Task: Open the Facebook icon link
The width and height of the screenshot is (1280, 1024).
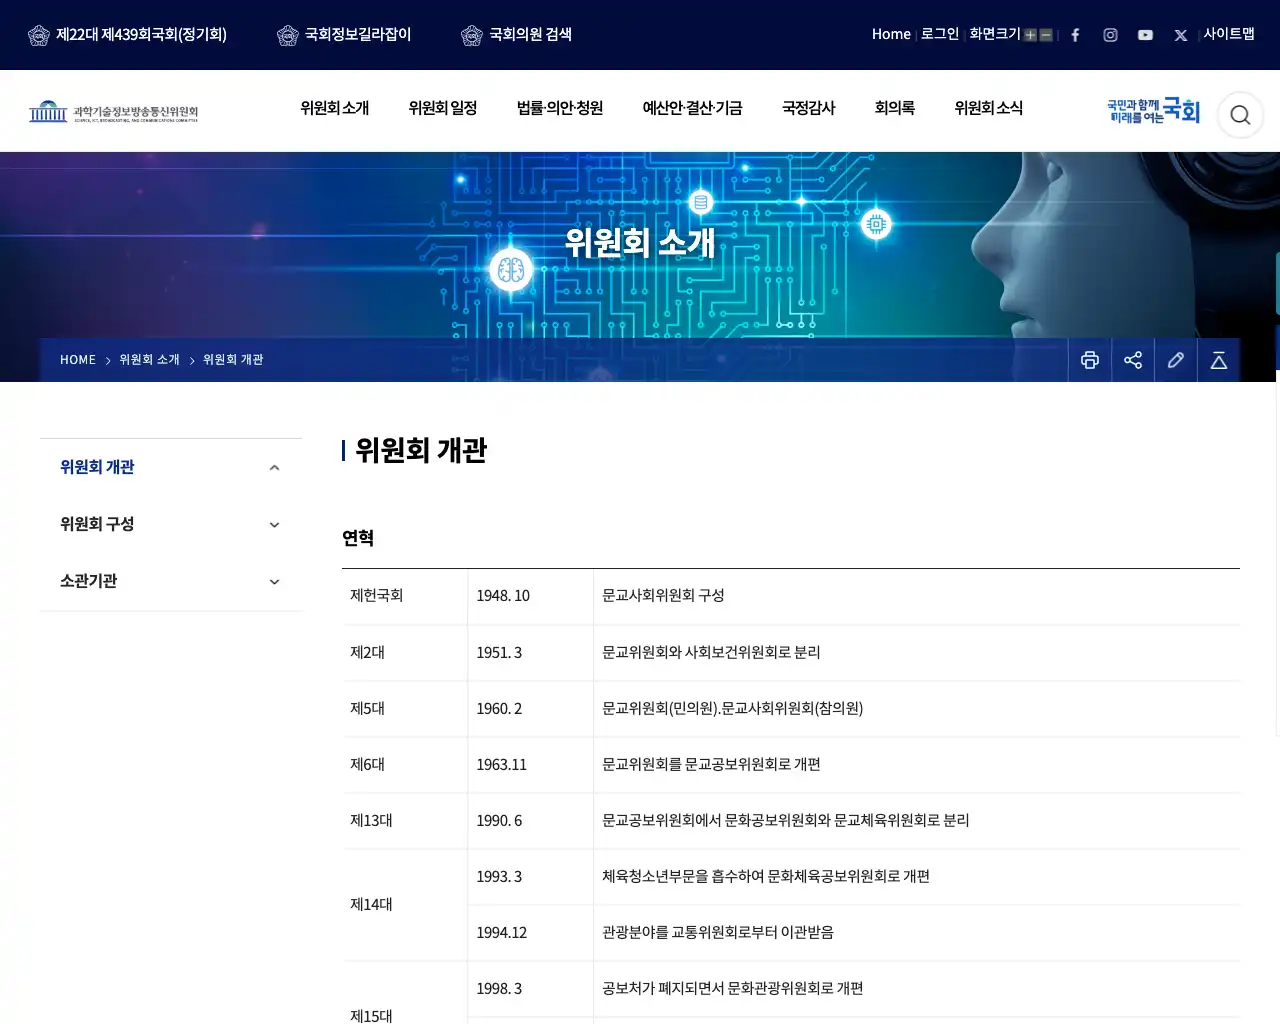Action: [x=1075, y=35]
